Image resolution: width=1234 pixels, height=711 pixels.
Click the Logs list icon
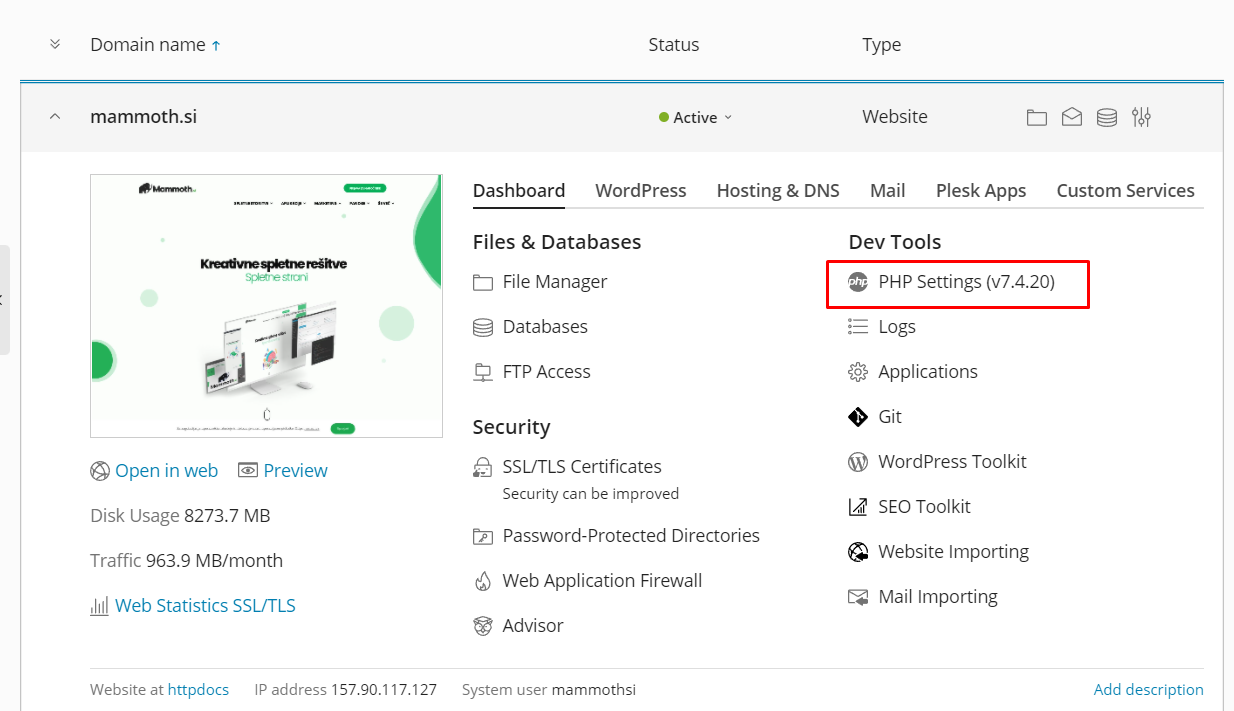coord(858,327)
